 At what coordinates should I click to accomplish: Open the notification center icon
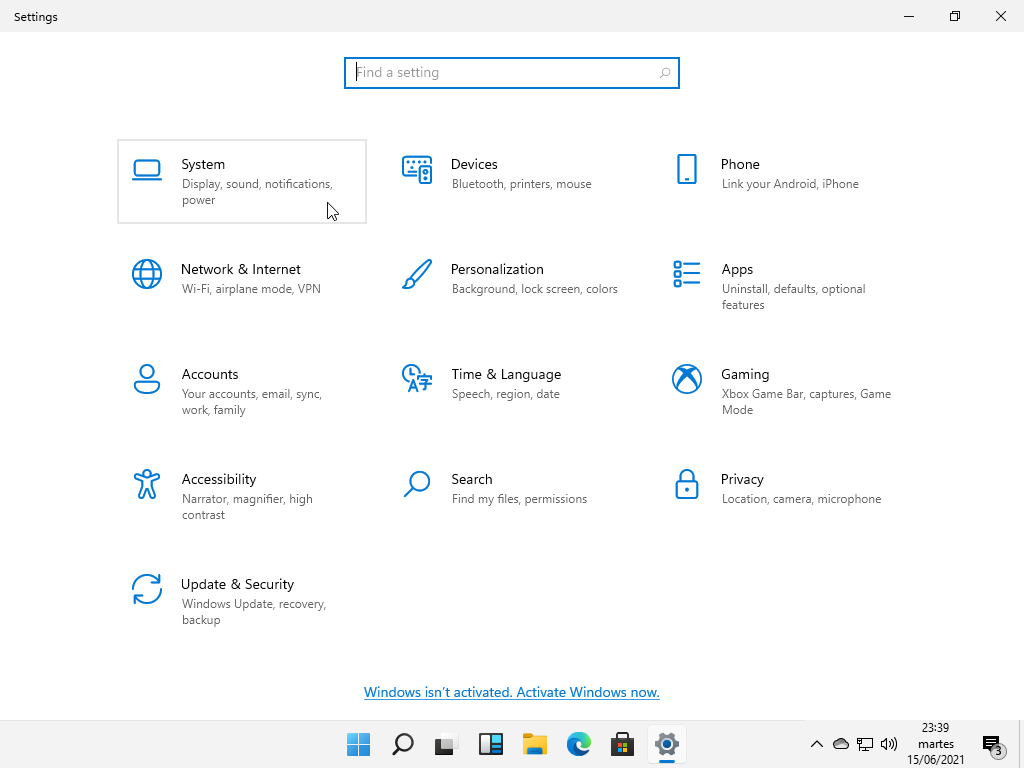(993, 744)
